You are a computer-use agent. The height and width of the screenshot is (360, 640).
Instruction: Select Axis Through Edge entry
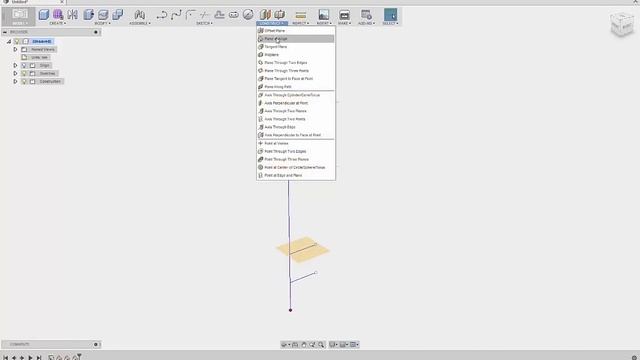tap(296, 127)
